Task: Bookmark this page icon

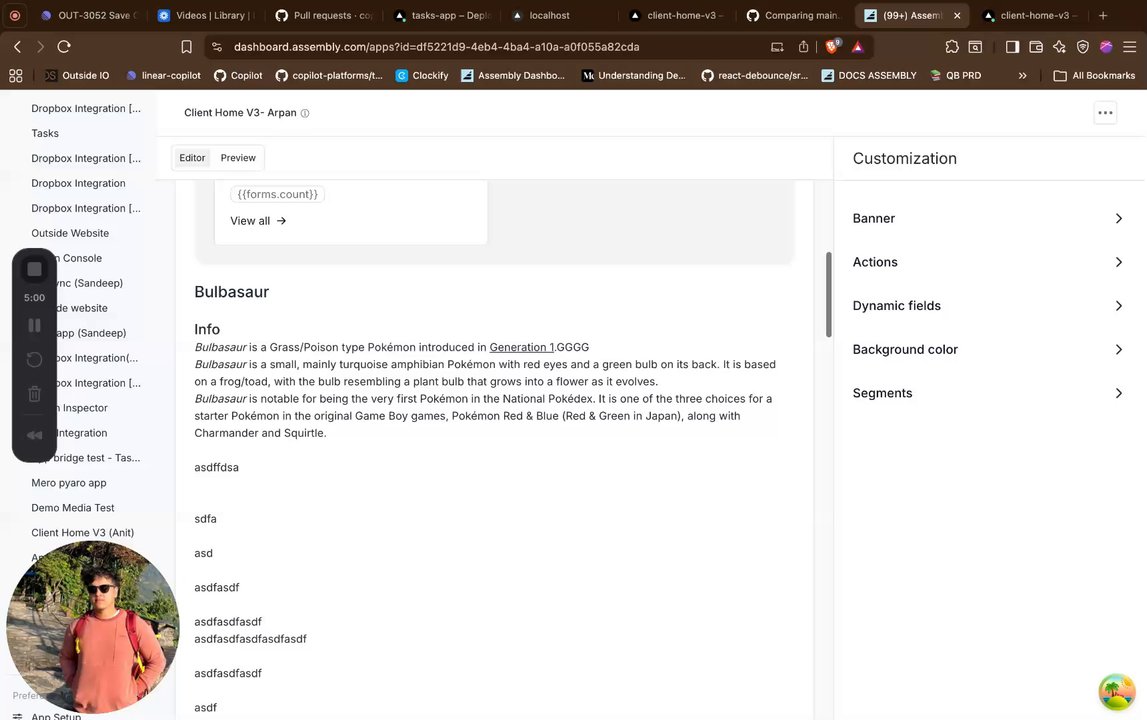Action: pos(187,47)
